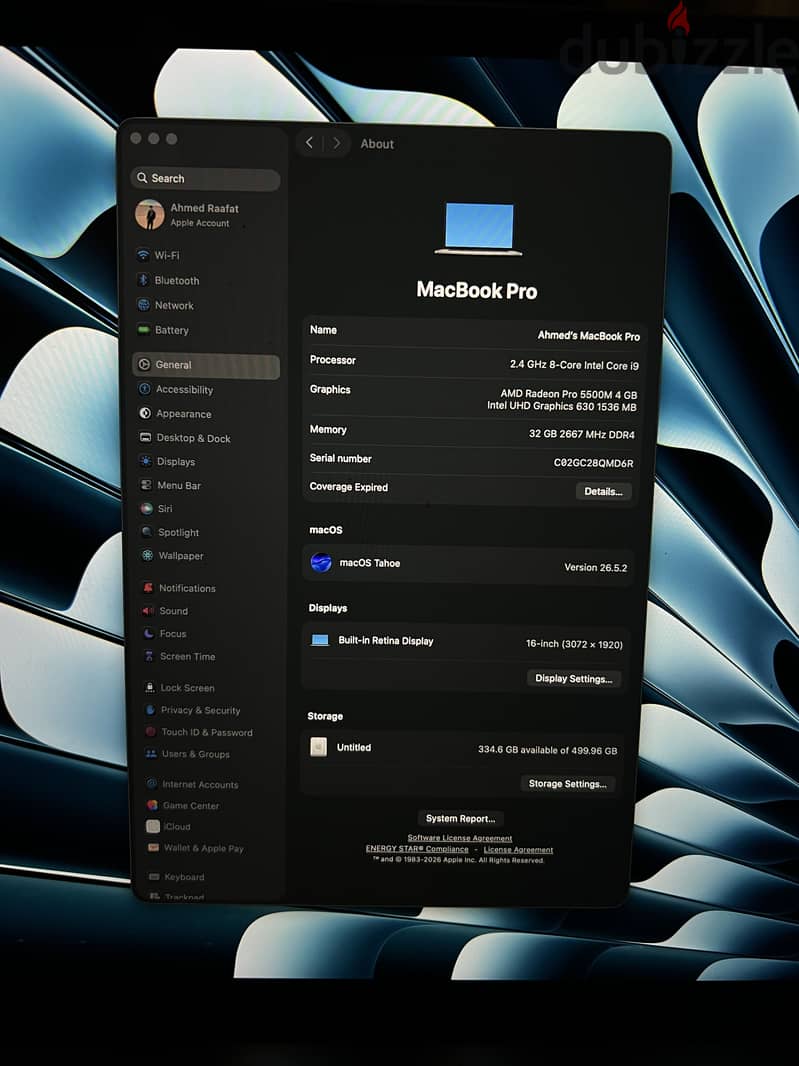Open Bluetooth icon in sidebar
799x1066 pixels.
[143, 280]
